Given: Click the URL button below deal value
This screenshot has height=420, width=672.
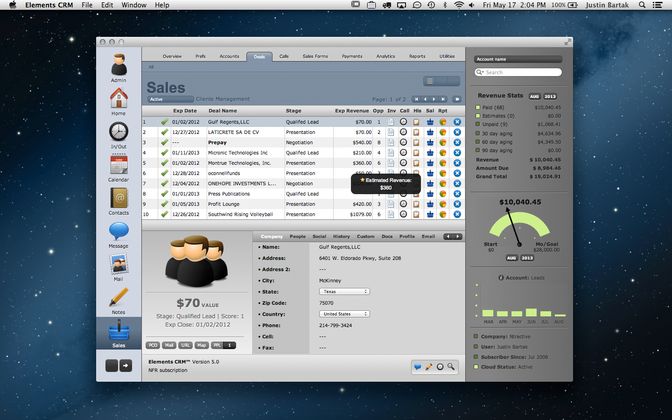Looking at the screenshot, I should tap(187, 345).
